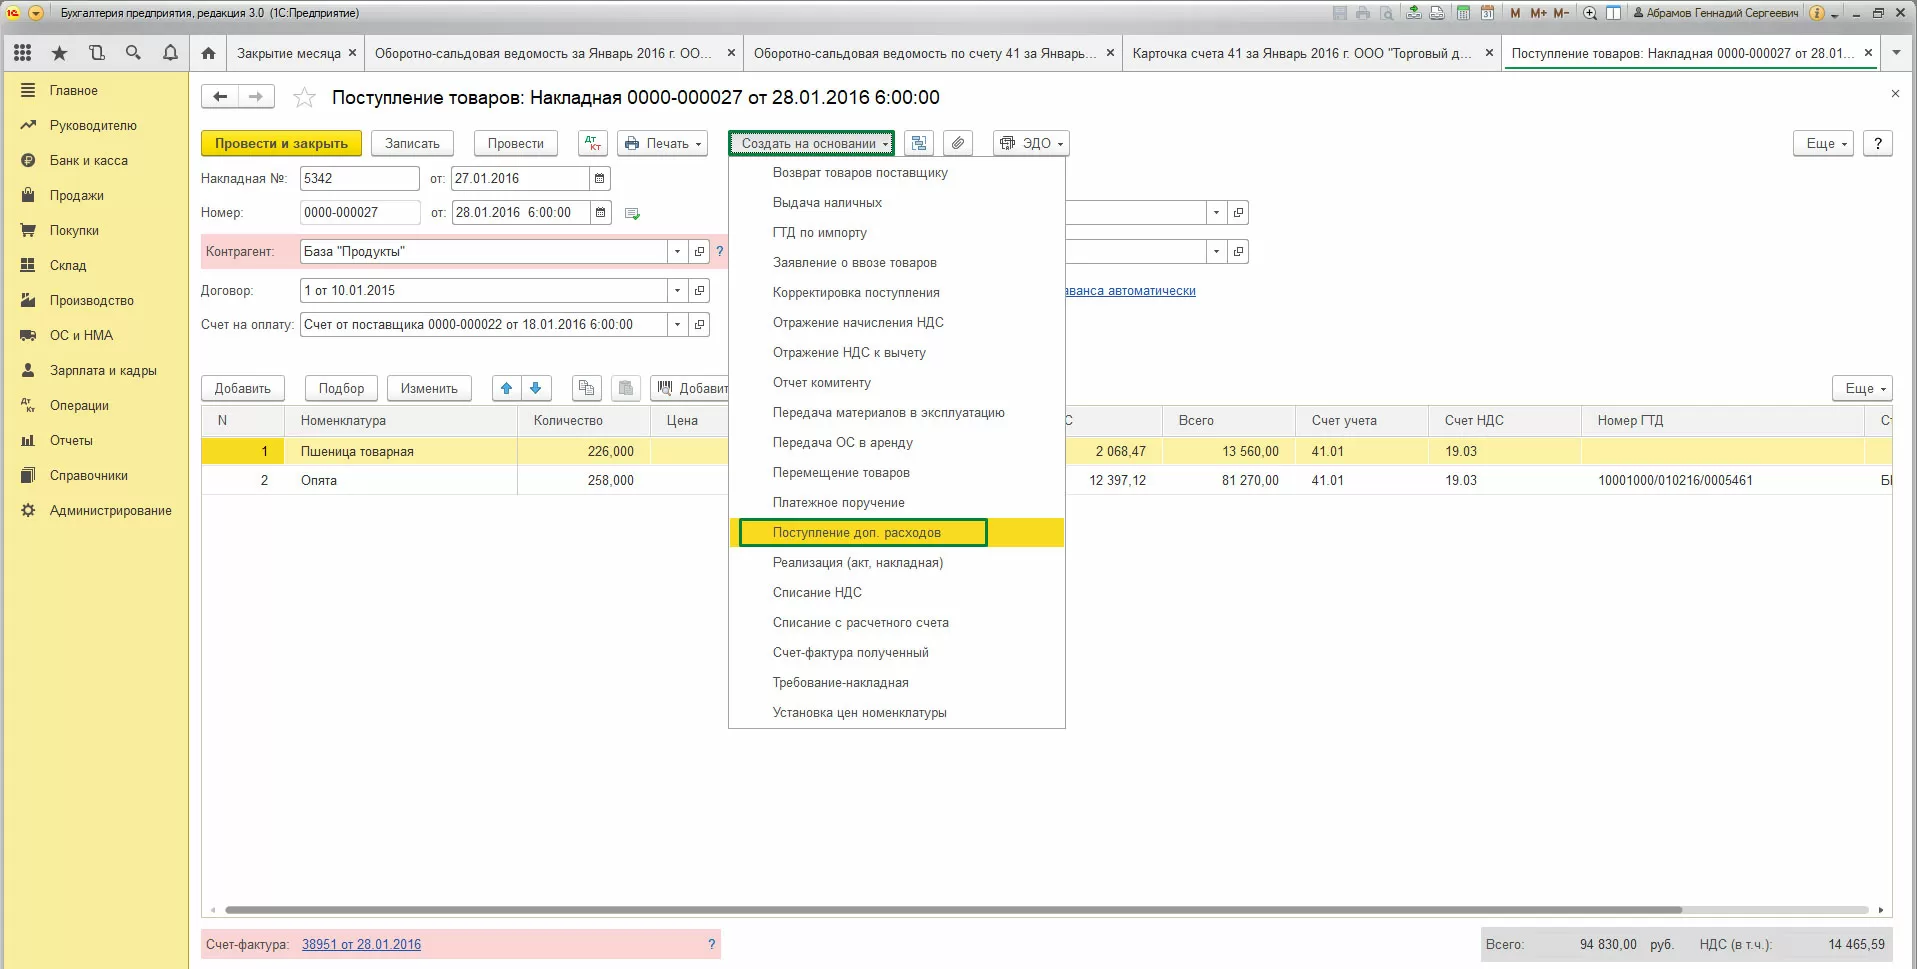Open the About info icon in the title bar

click(1817, 13)
